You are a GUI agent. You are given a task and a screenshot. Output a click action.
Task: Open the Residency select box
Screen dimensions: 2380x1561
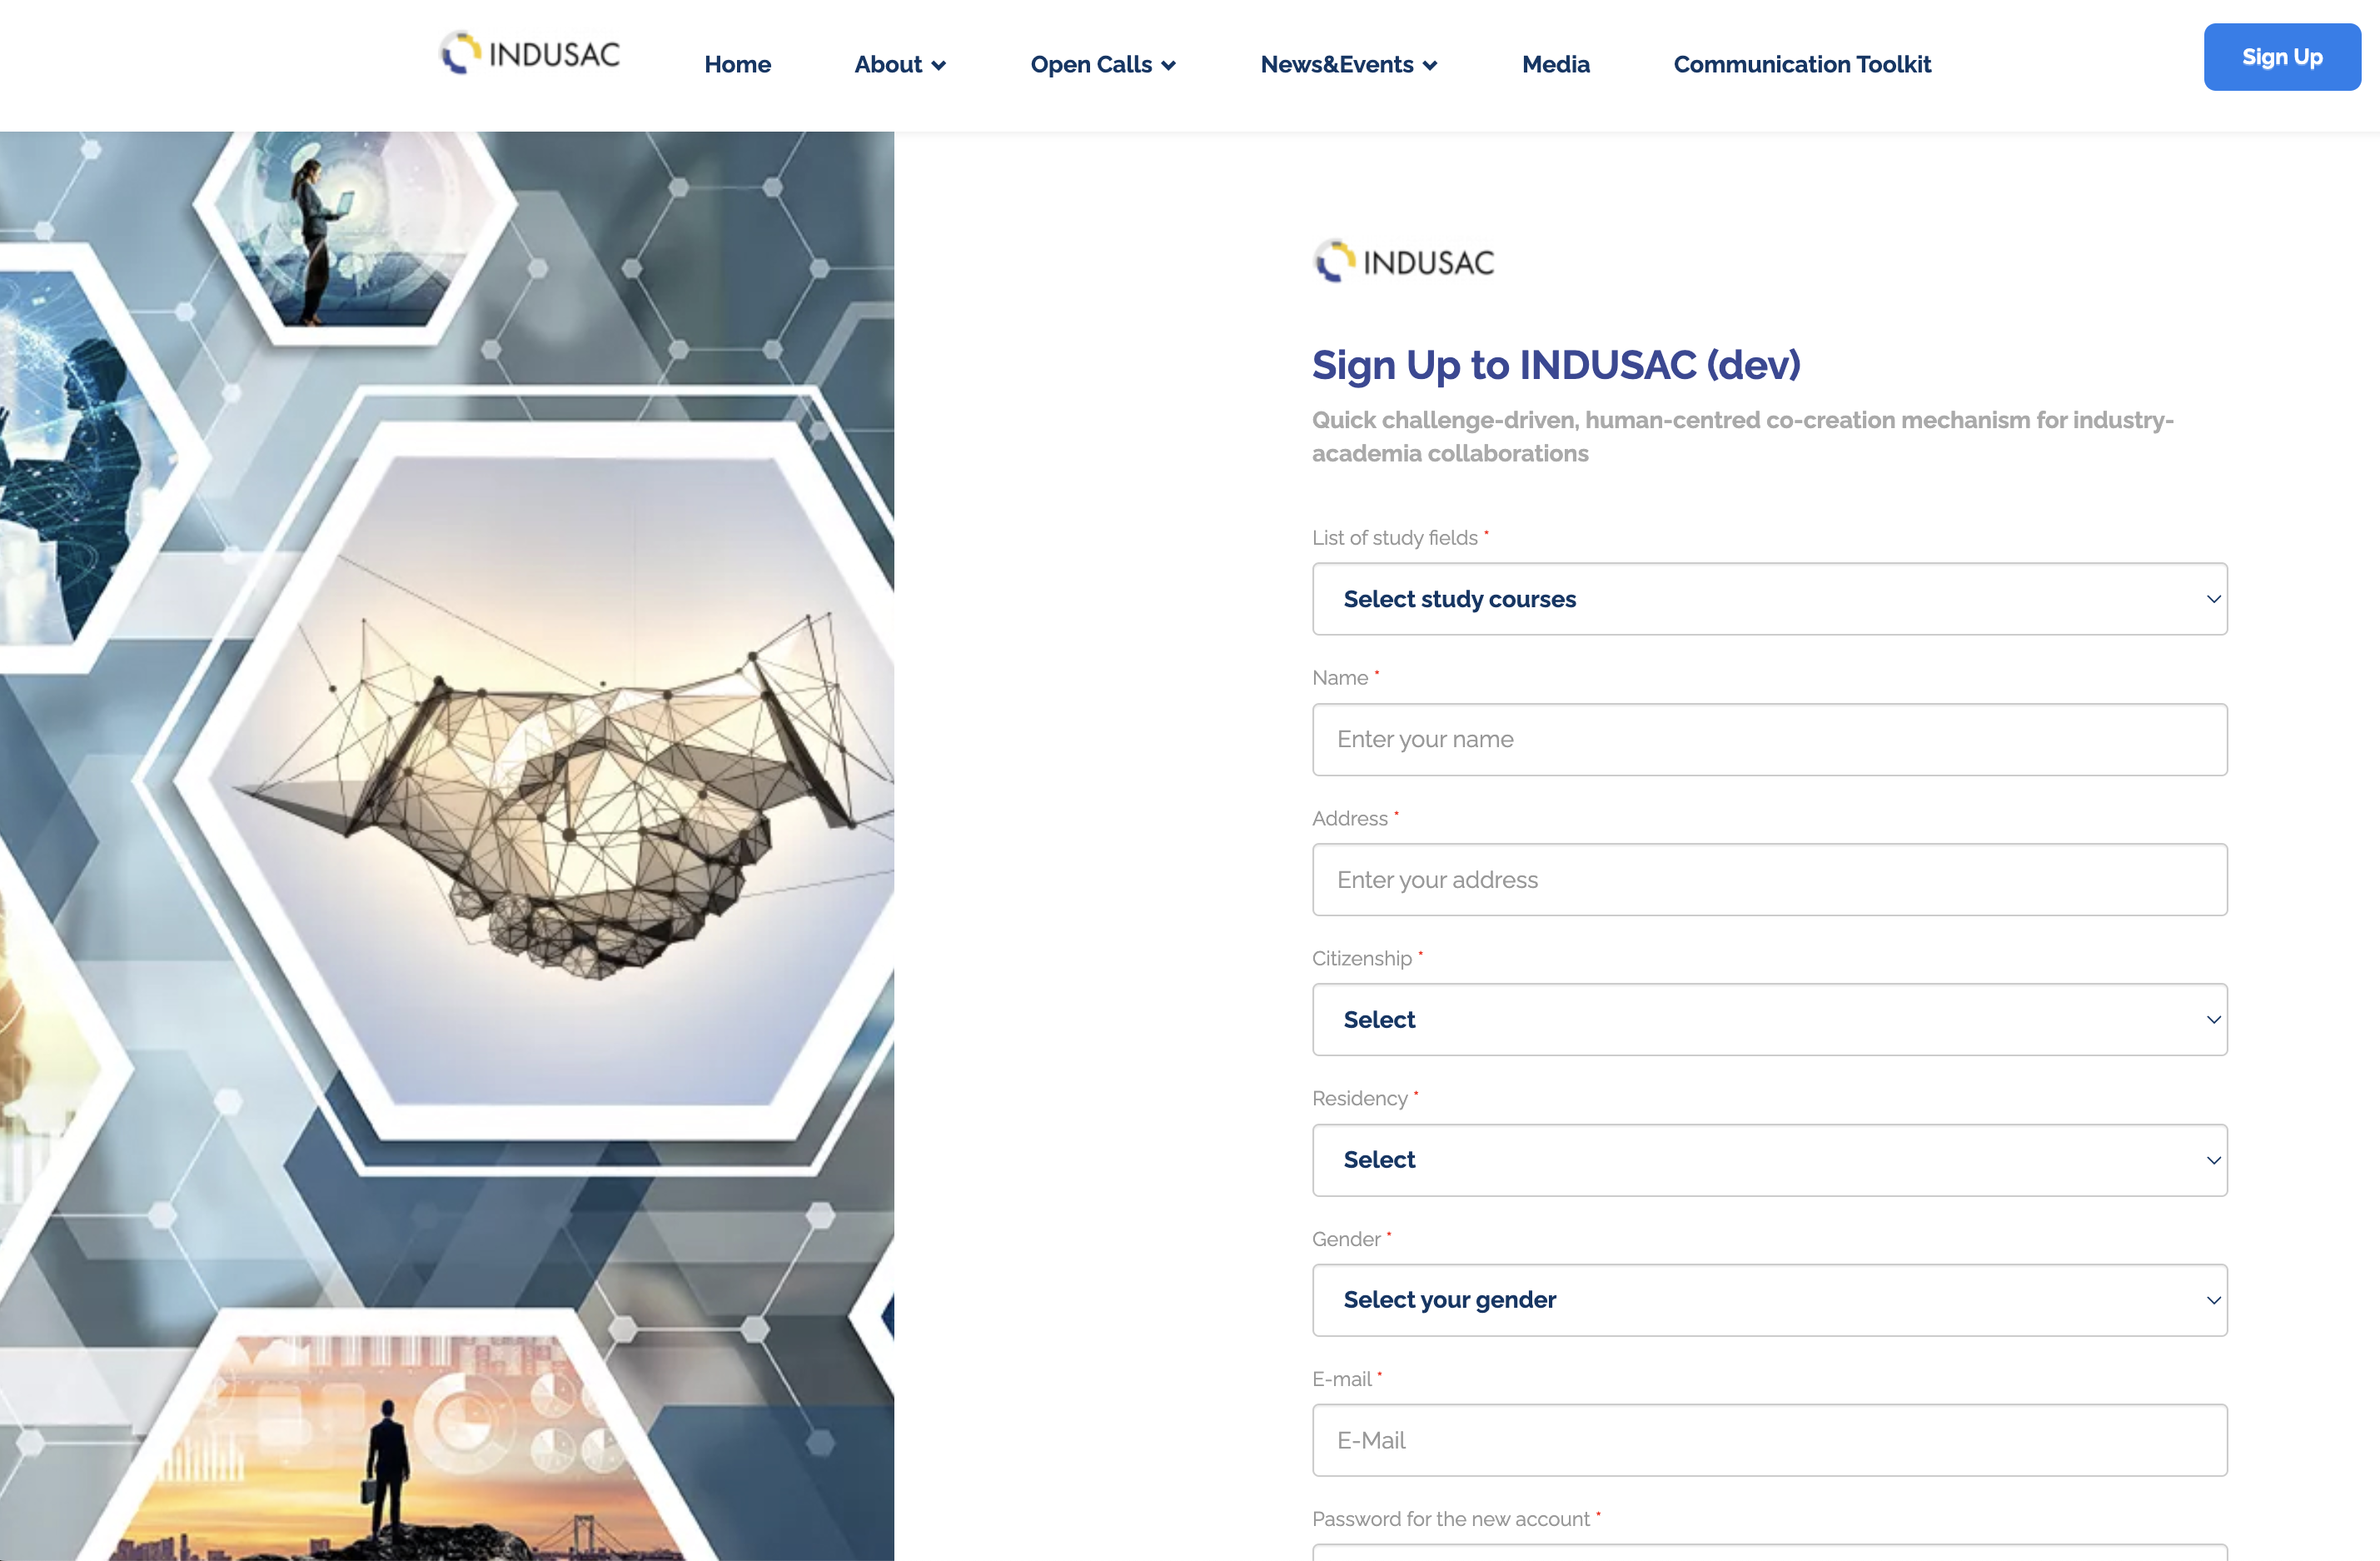click(1768, 1160)
